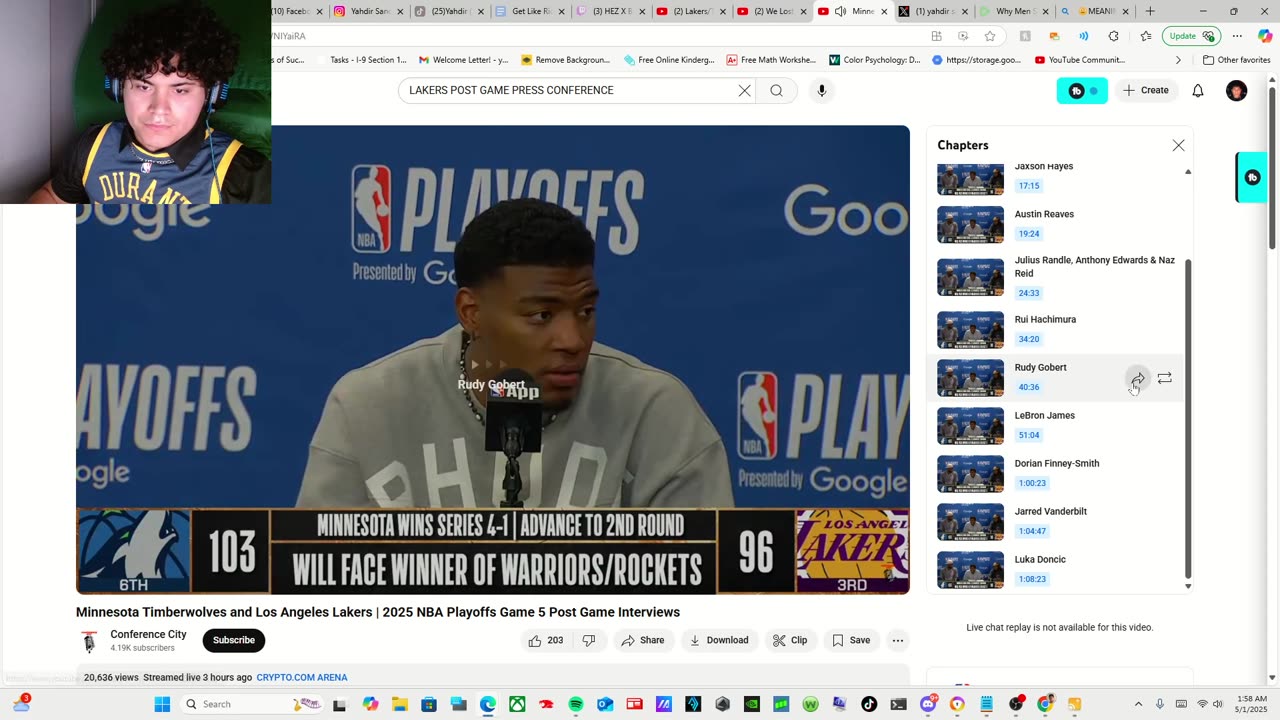
Task: Open Spotify from the taskbar
Action: point(576,704)
